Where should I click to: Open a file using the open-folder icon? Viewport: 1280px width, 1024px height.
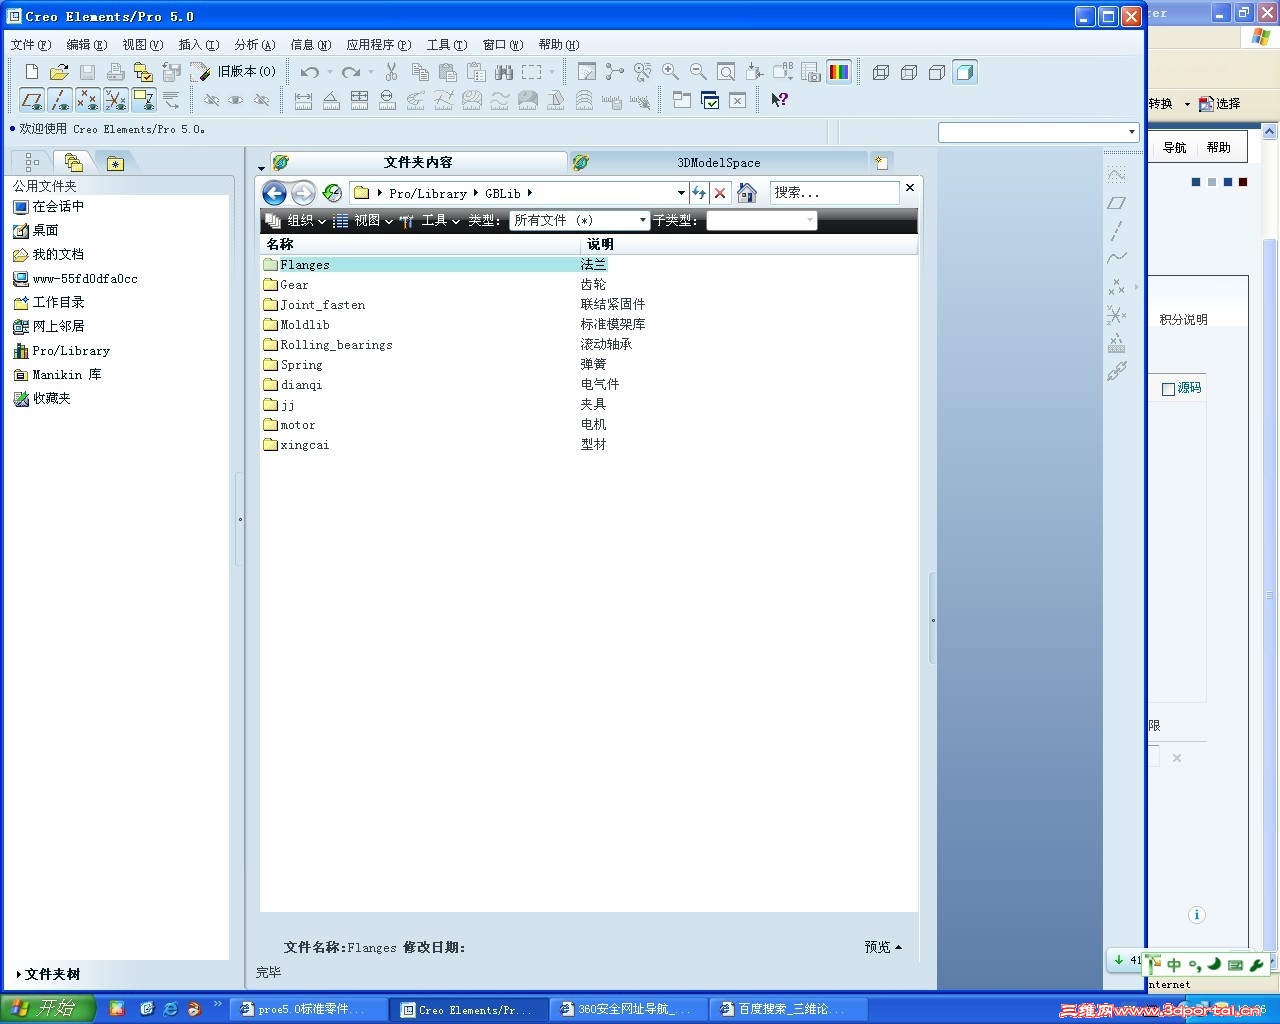click(60, 72)
